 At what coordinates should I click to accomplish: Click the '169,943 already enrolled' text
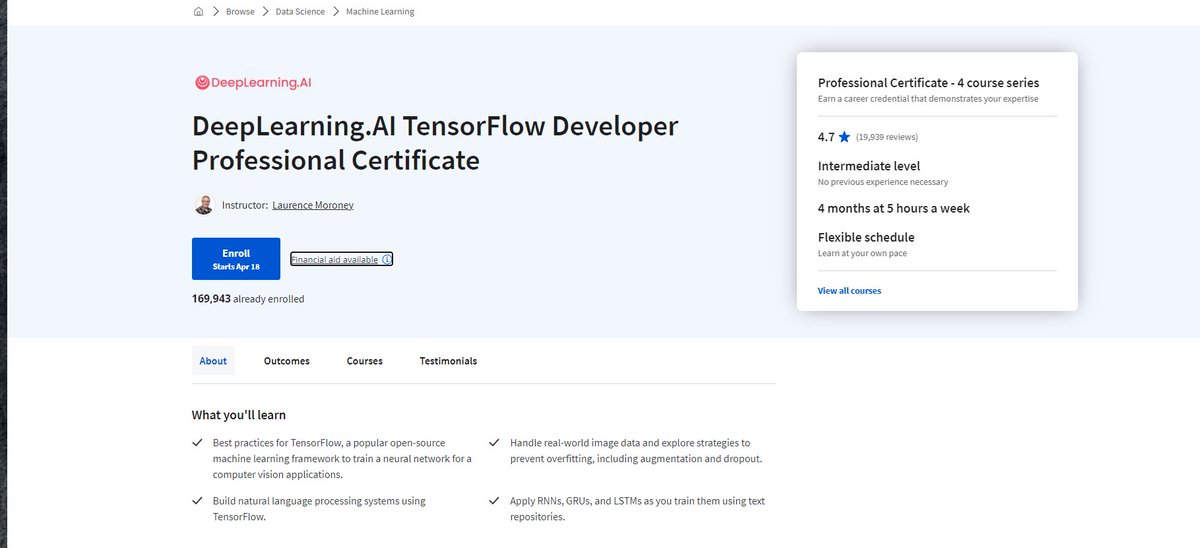pos(248,299)
